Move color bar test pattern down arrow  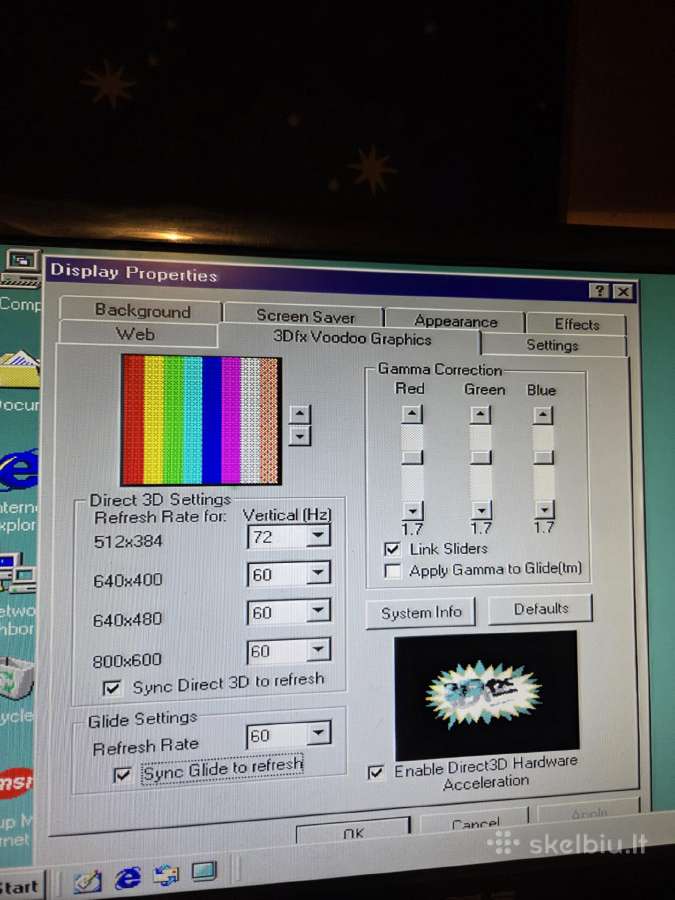(300, 436)
